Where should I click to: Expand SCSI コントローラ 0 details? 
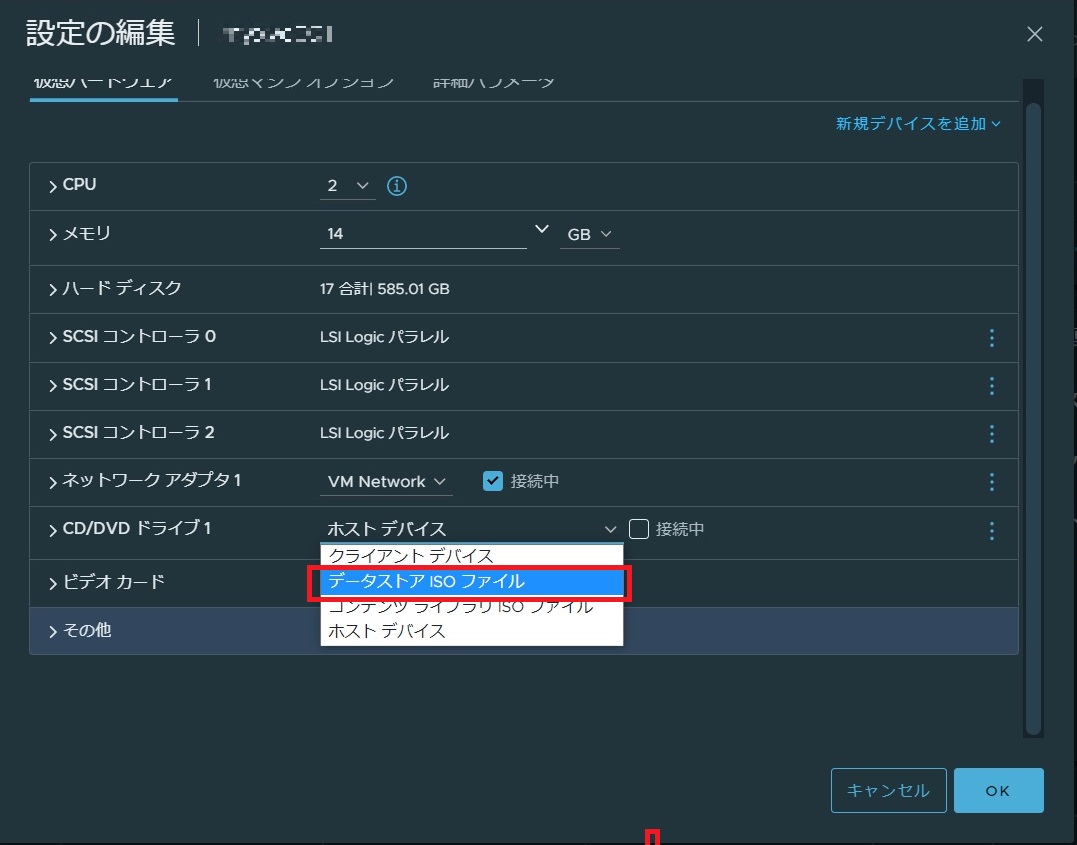click(x=52, y=337)
